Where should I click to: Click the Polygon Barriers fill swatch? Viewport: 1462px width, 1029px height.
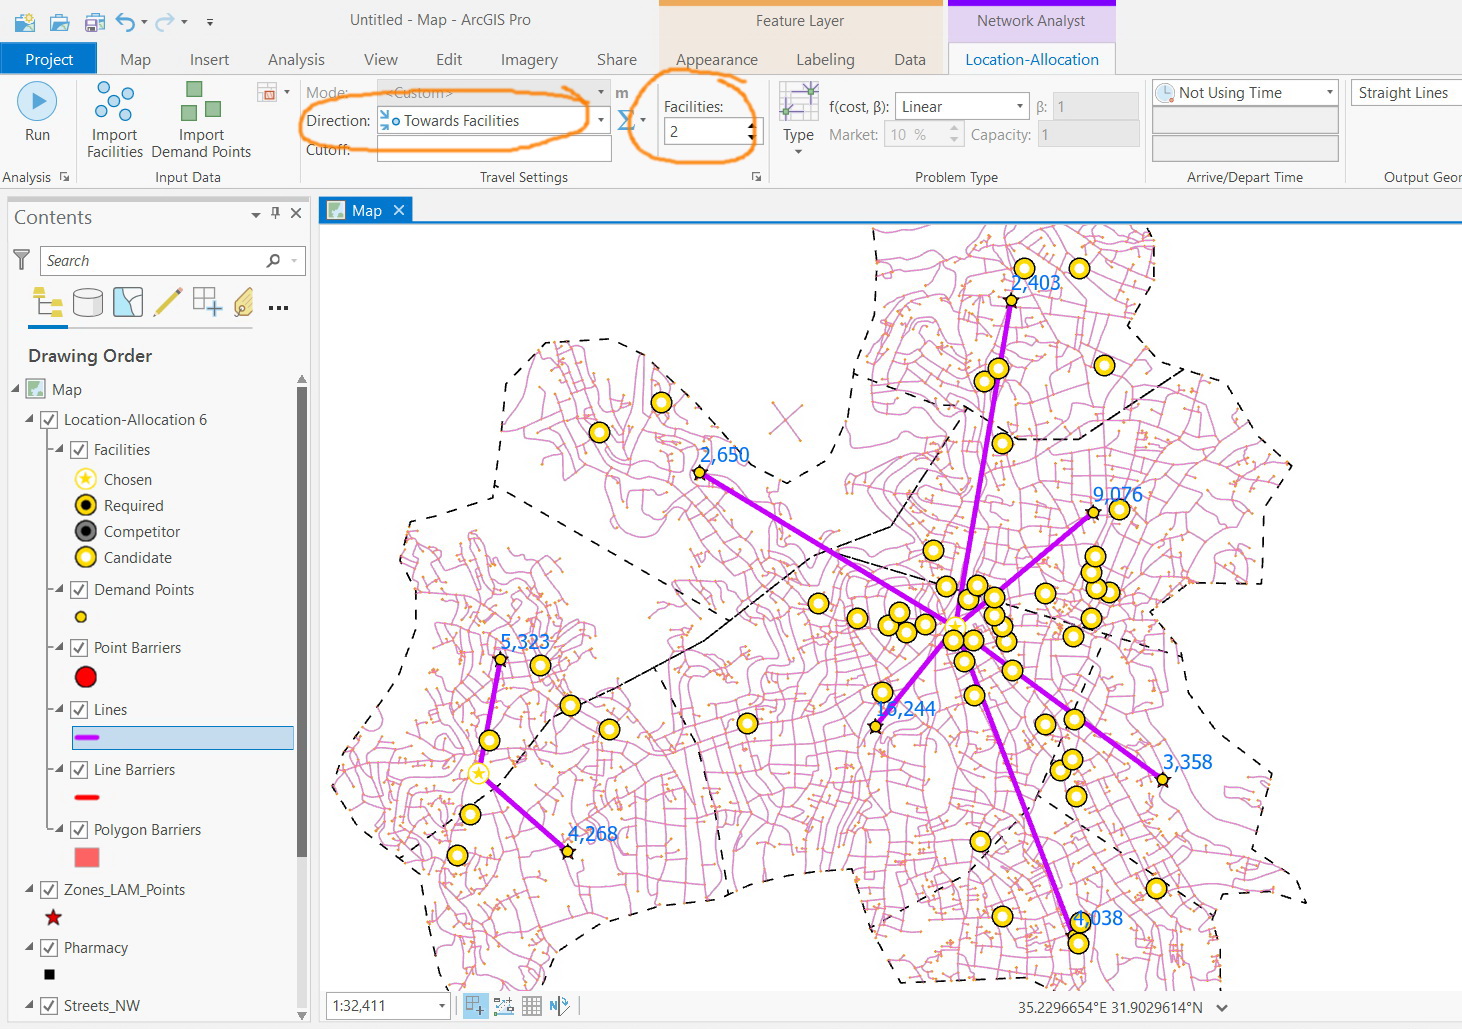pos(87,857)
